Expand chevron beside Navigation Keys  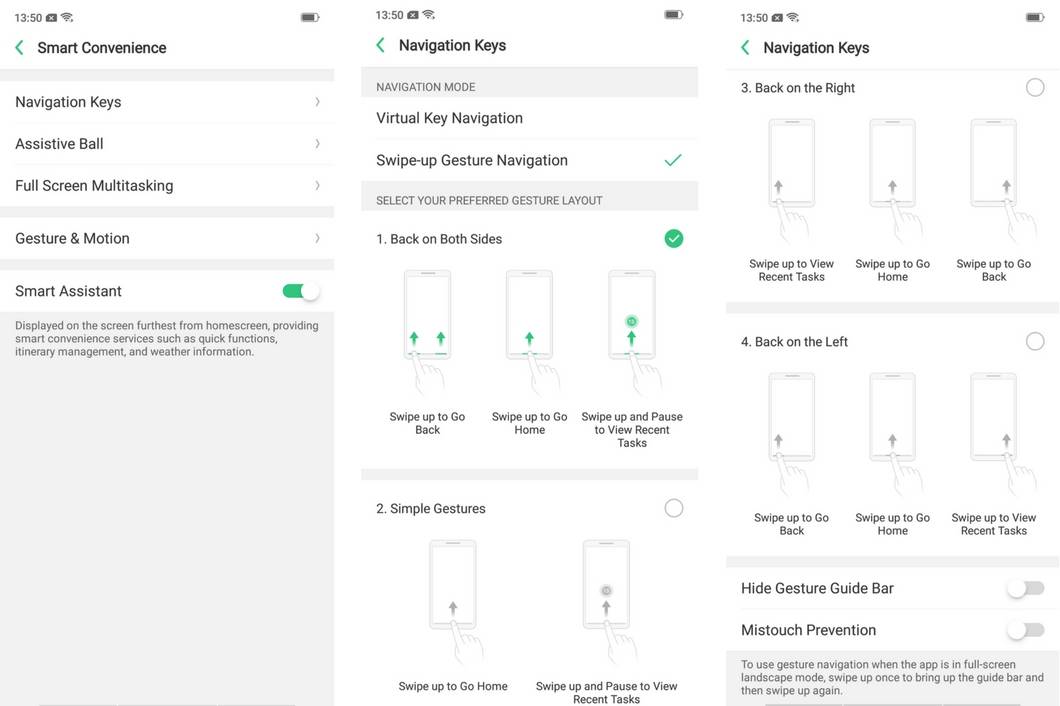click(x=317, y=102)
